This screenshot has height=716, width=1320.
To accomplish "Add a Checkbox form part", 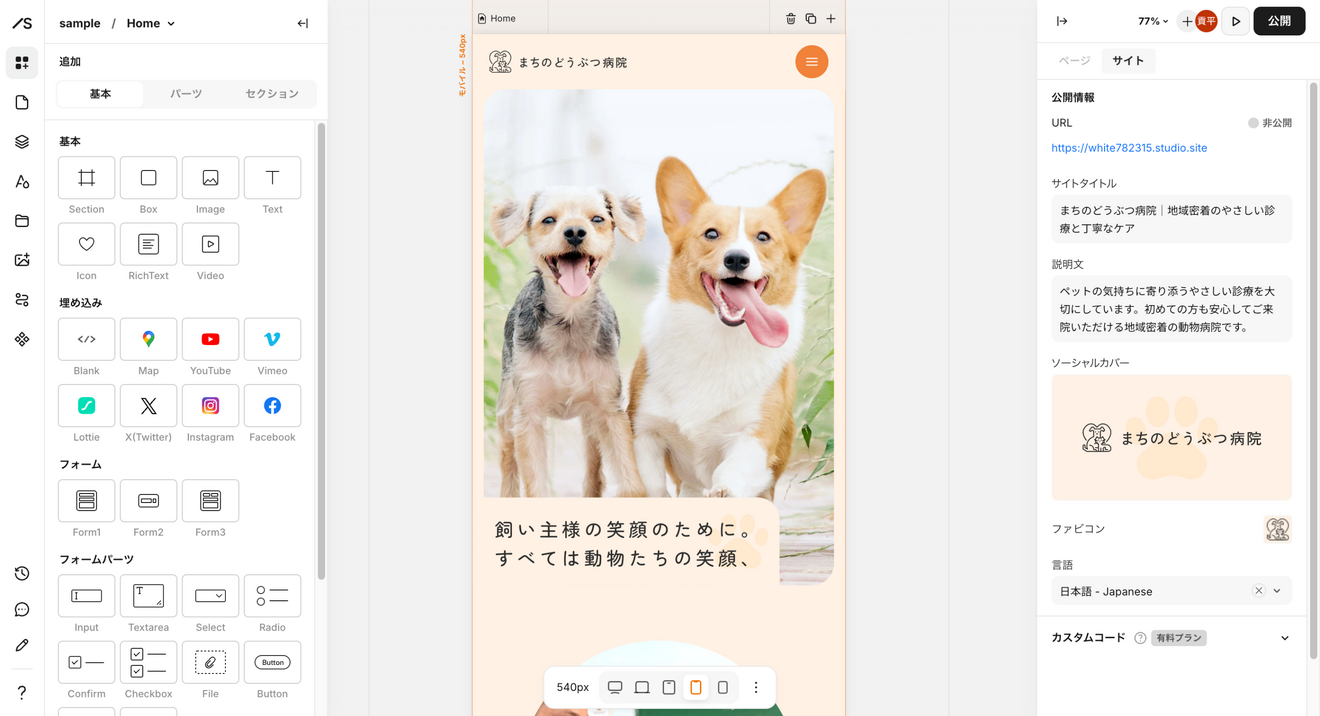I will 148,662.
